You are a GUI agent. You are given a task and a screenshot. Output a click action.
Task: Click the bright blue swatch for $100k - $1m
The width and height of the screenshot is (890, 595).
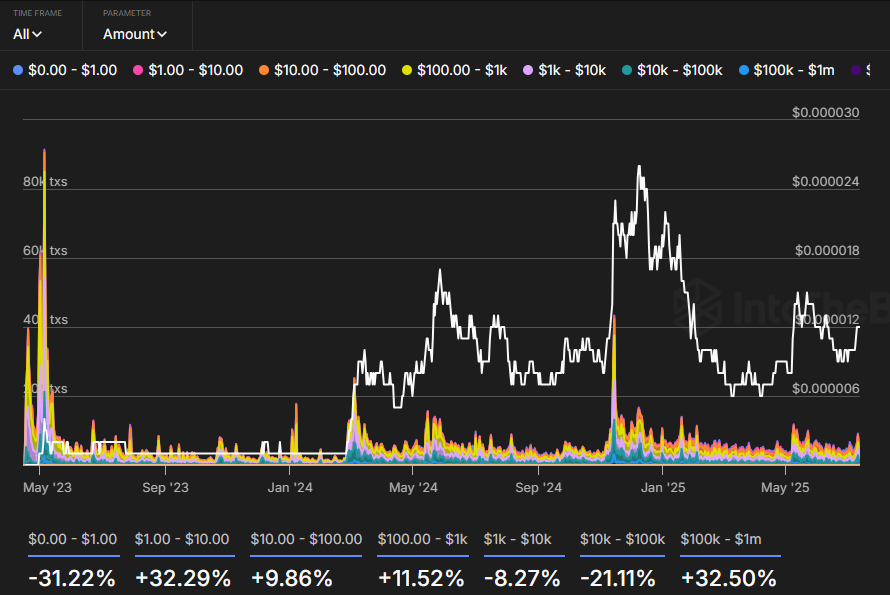[744, 70]
